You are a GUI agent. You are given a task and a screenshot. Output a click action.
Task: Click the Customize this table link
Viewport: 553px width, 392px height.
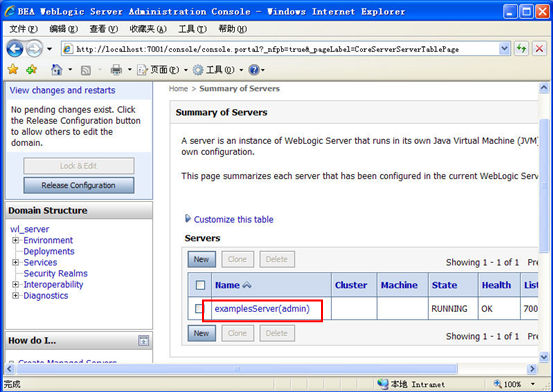(x=233, y=219)
